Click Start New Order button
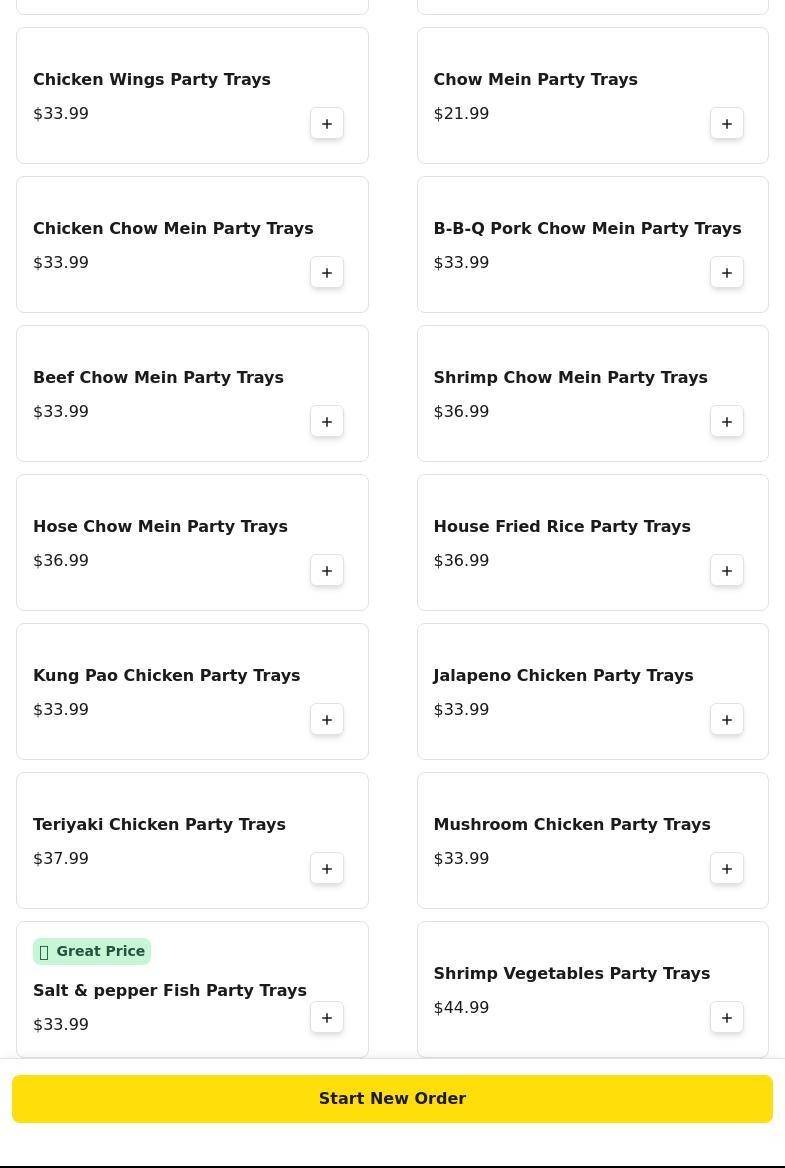Image resolution: width=785 pixels, height=1168 pixels. tap(392, 1099)
